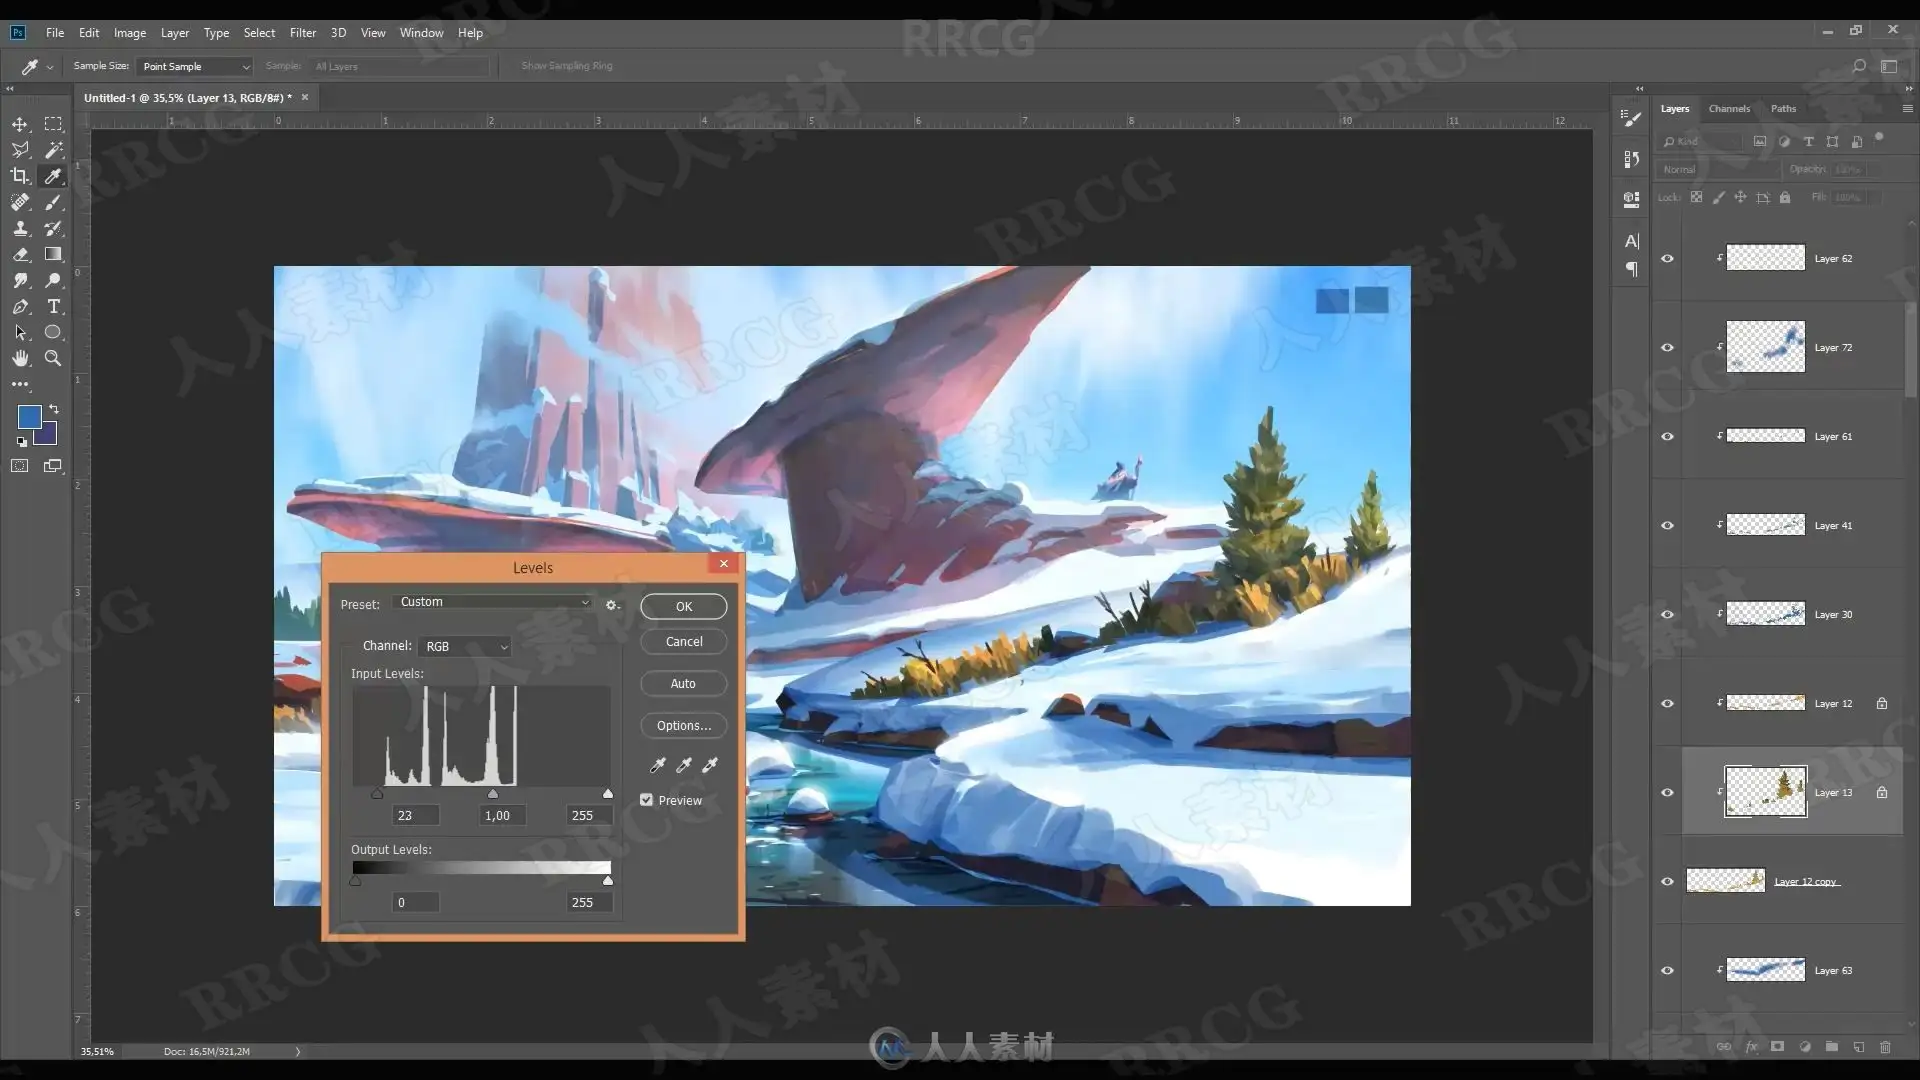Click Cancel in the Levels dialog
The height and width of the screenshot is (1080, 1920).
[x=684, y=642]
